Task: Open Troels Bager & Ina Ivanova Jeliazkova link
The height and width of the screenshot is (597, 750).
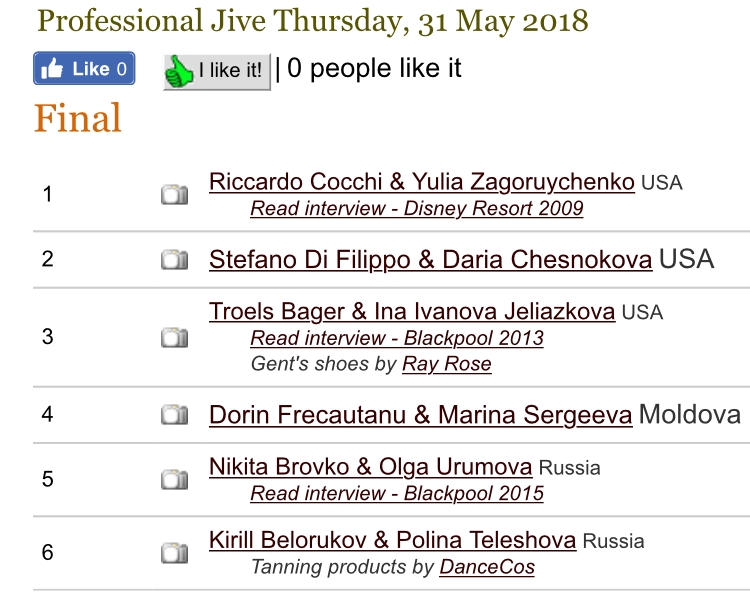Action: (x=412, y=311)
